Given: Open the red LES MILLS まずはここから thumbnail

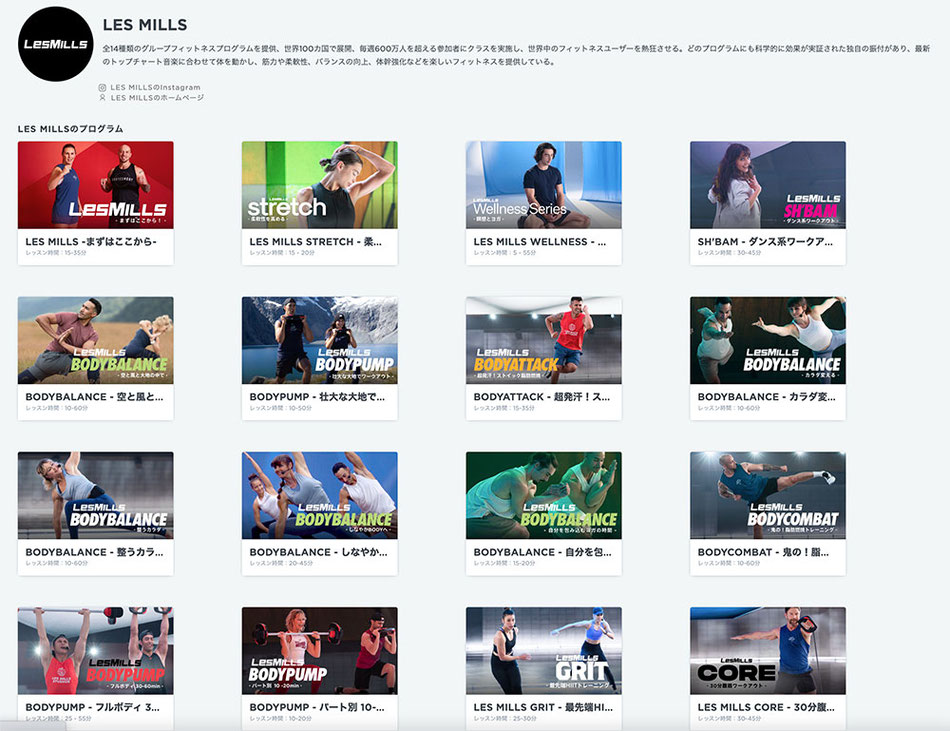Looking at the screenshot, I should (x=96, y=185).
